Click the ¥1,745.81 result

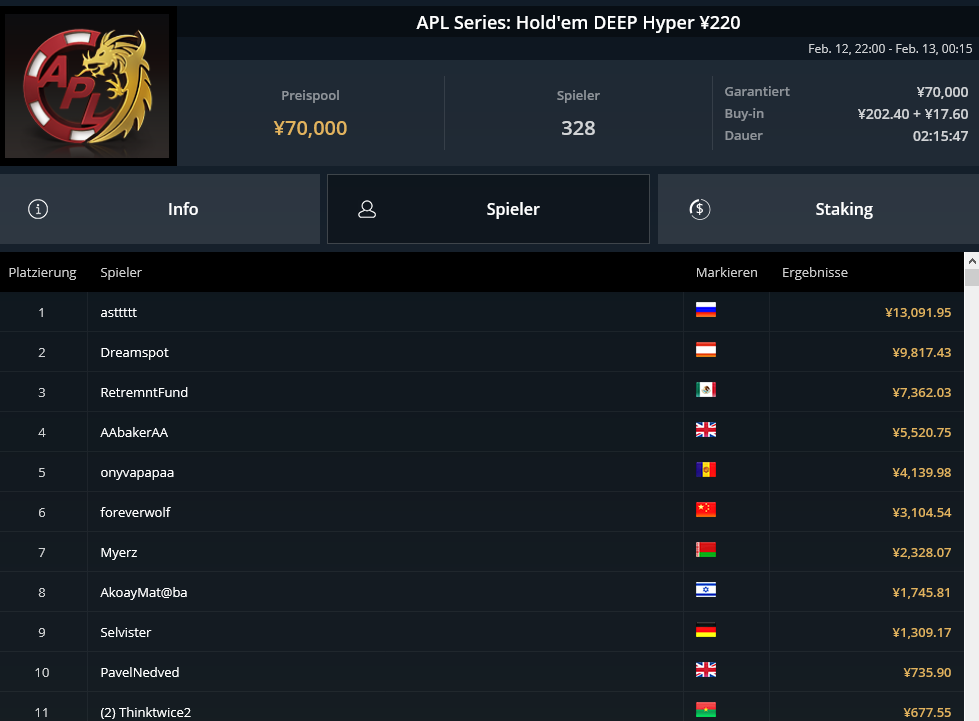click(922, 592)
